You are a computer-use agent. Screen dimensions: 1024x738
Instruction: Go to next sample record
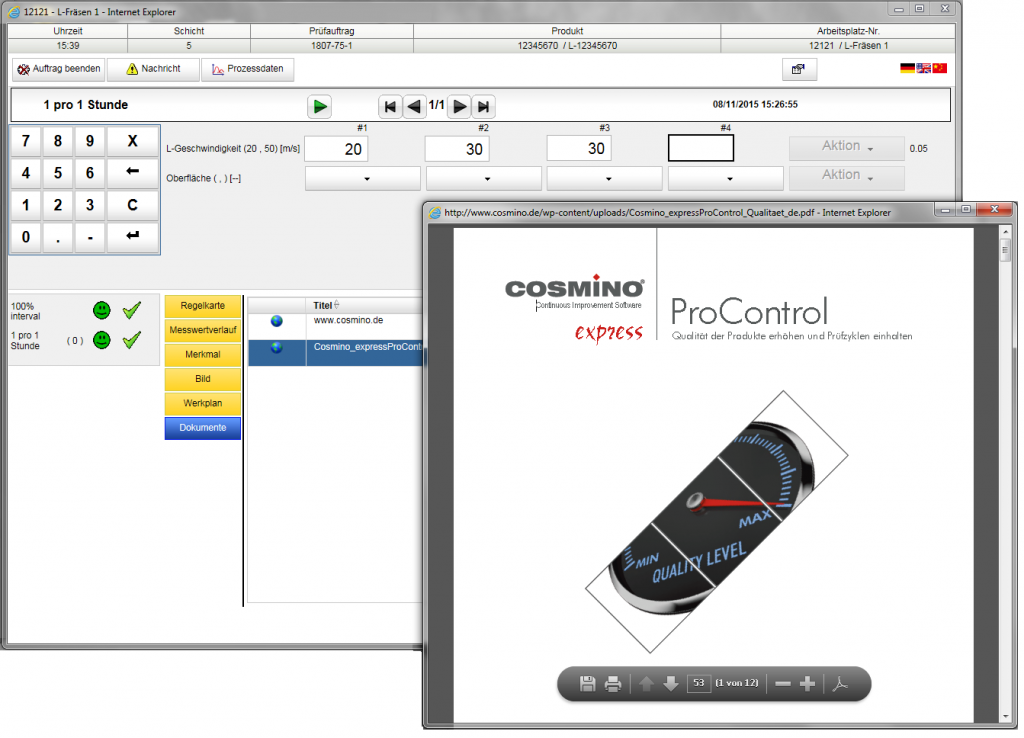(460, 106)
